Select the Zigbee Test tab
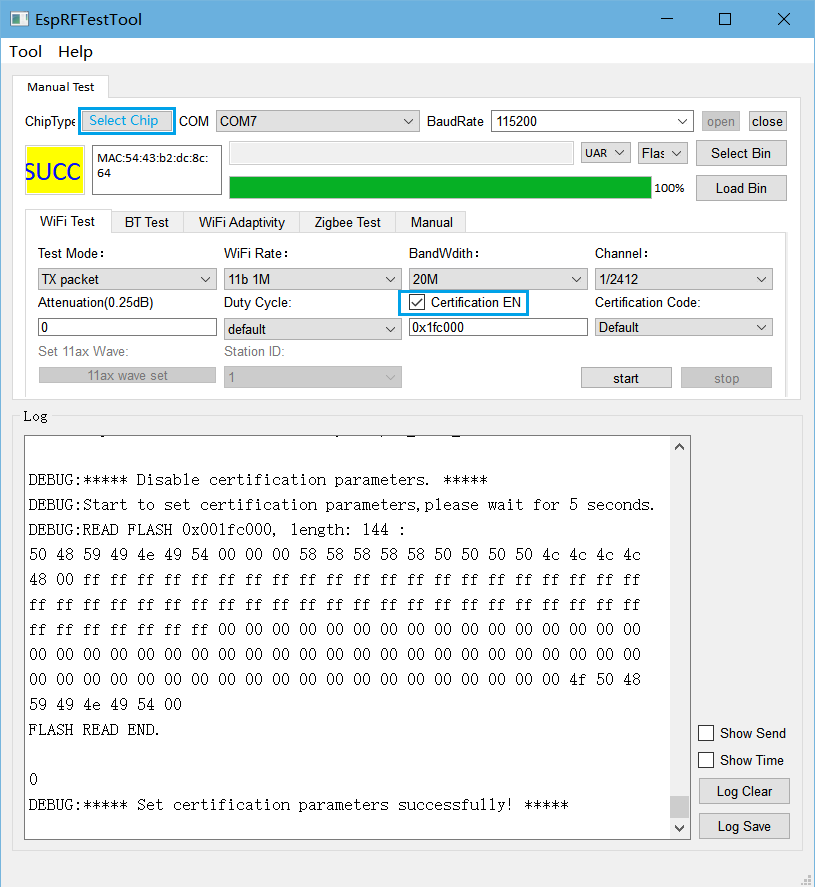The image size is (815, 887). click(x=347, y=221)
